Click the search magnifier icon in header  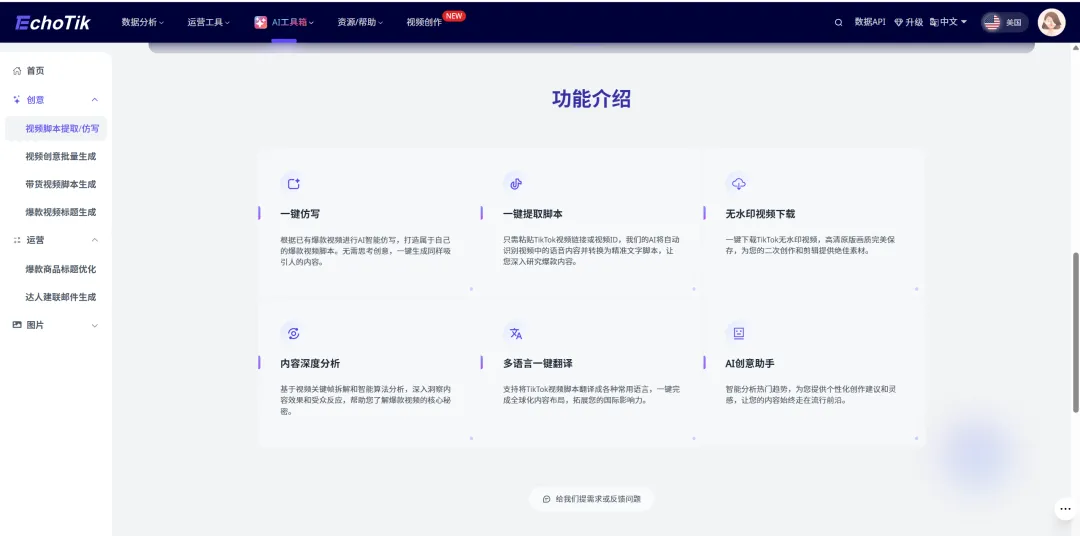[838, 22]
